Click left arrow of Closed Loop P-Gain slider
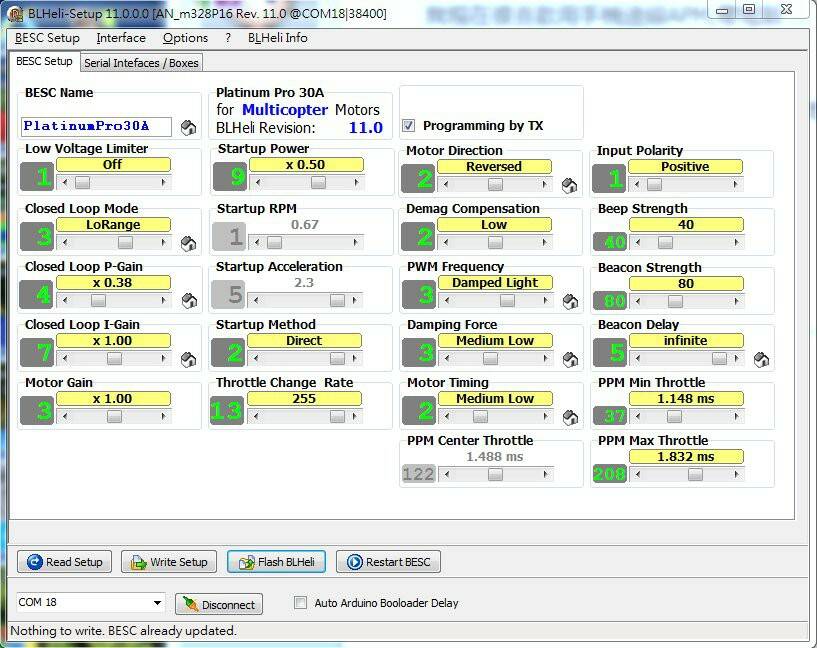Image resolution: width=817 pixels, height=648 pixels. tap(65, 301)
